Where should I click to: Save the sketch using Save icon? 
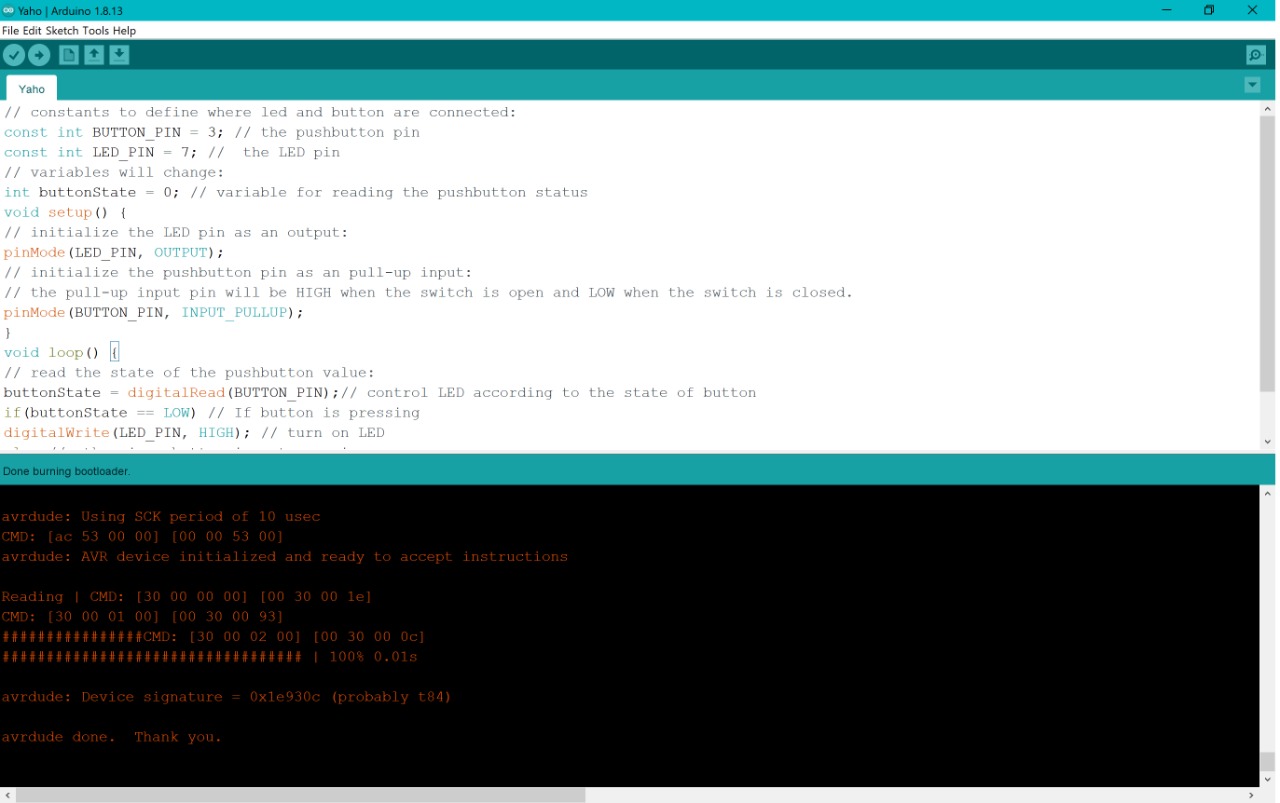coord(119,55)
